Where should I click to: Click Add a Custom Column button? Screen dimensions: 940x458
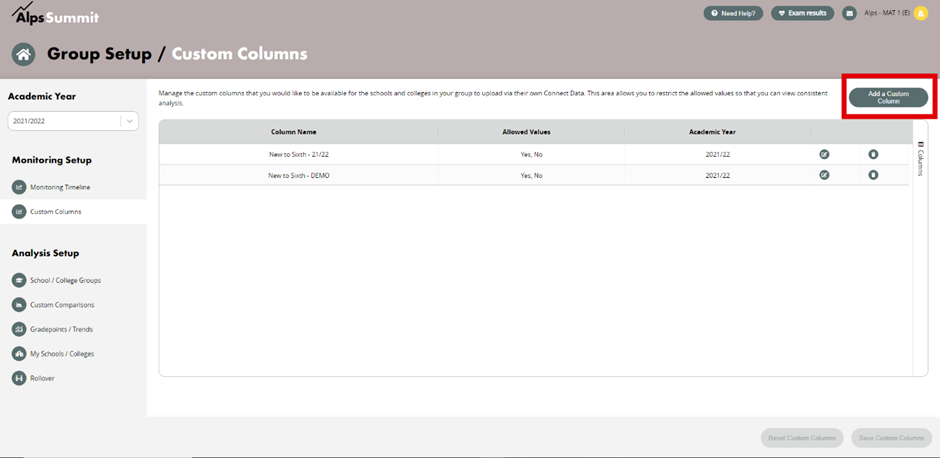click(888, 98)
